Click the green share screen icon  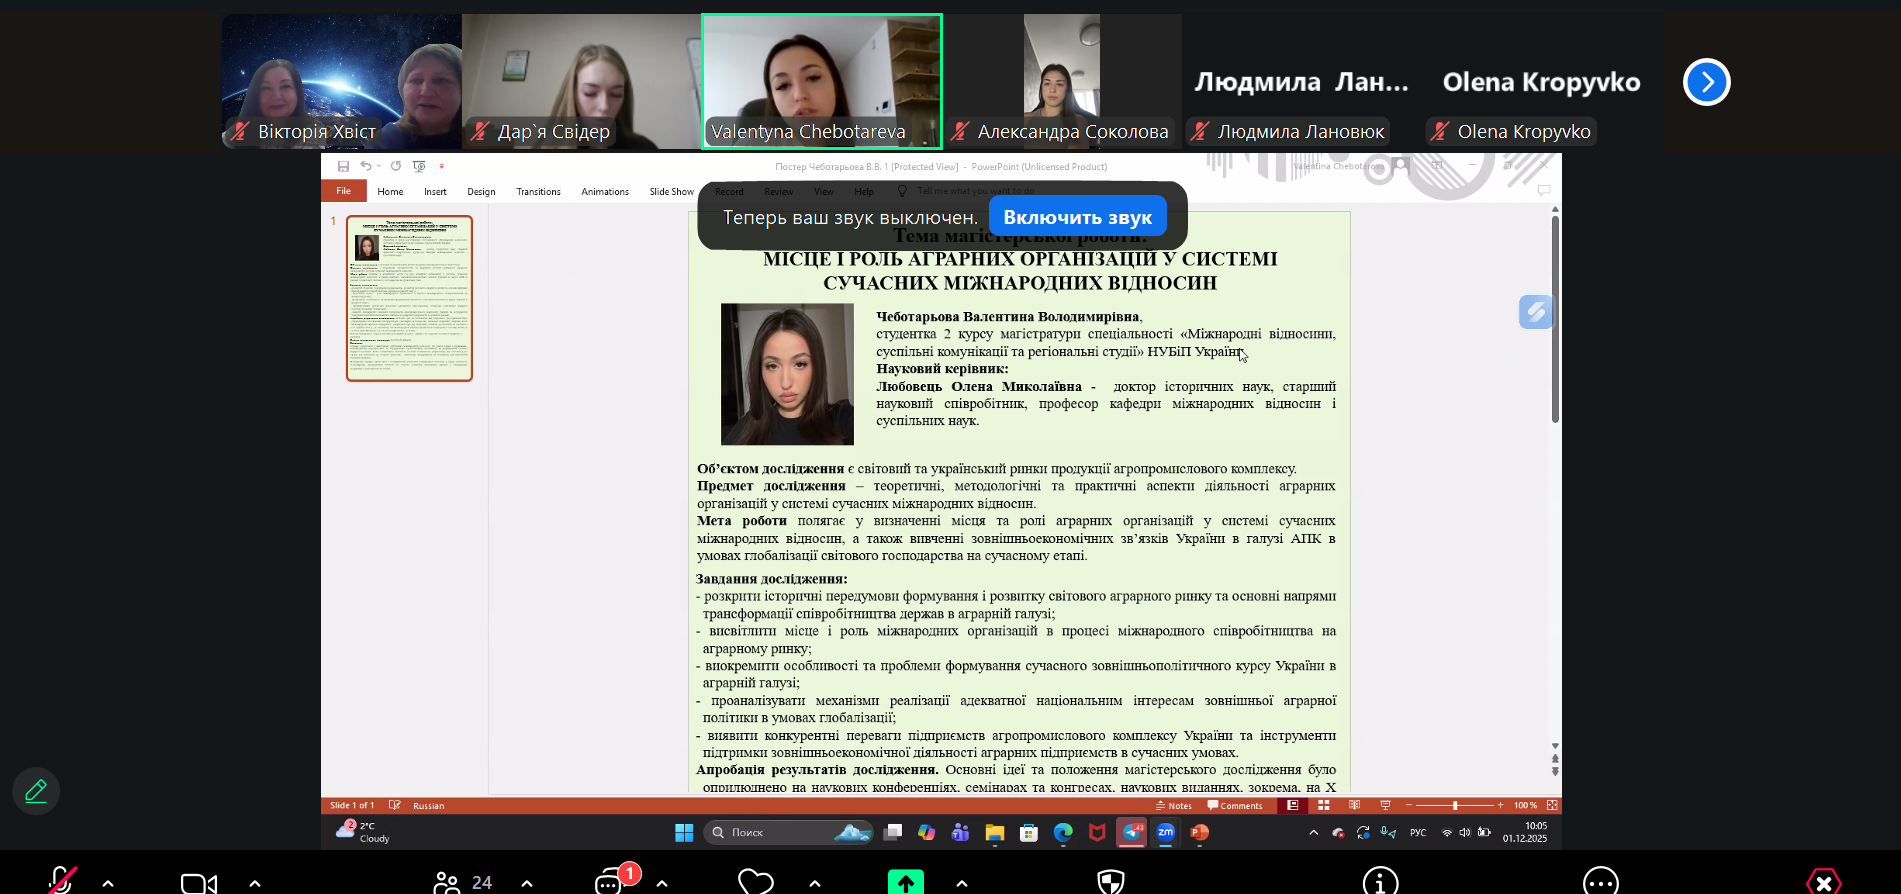(905, 882)
